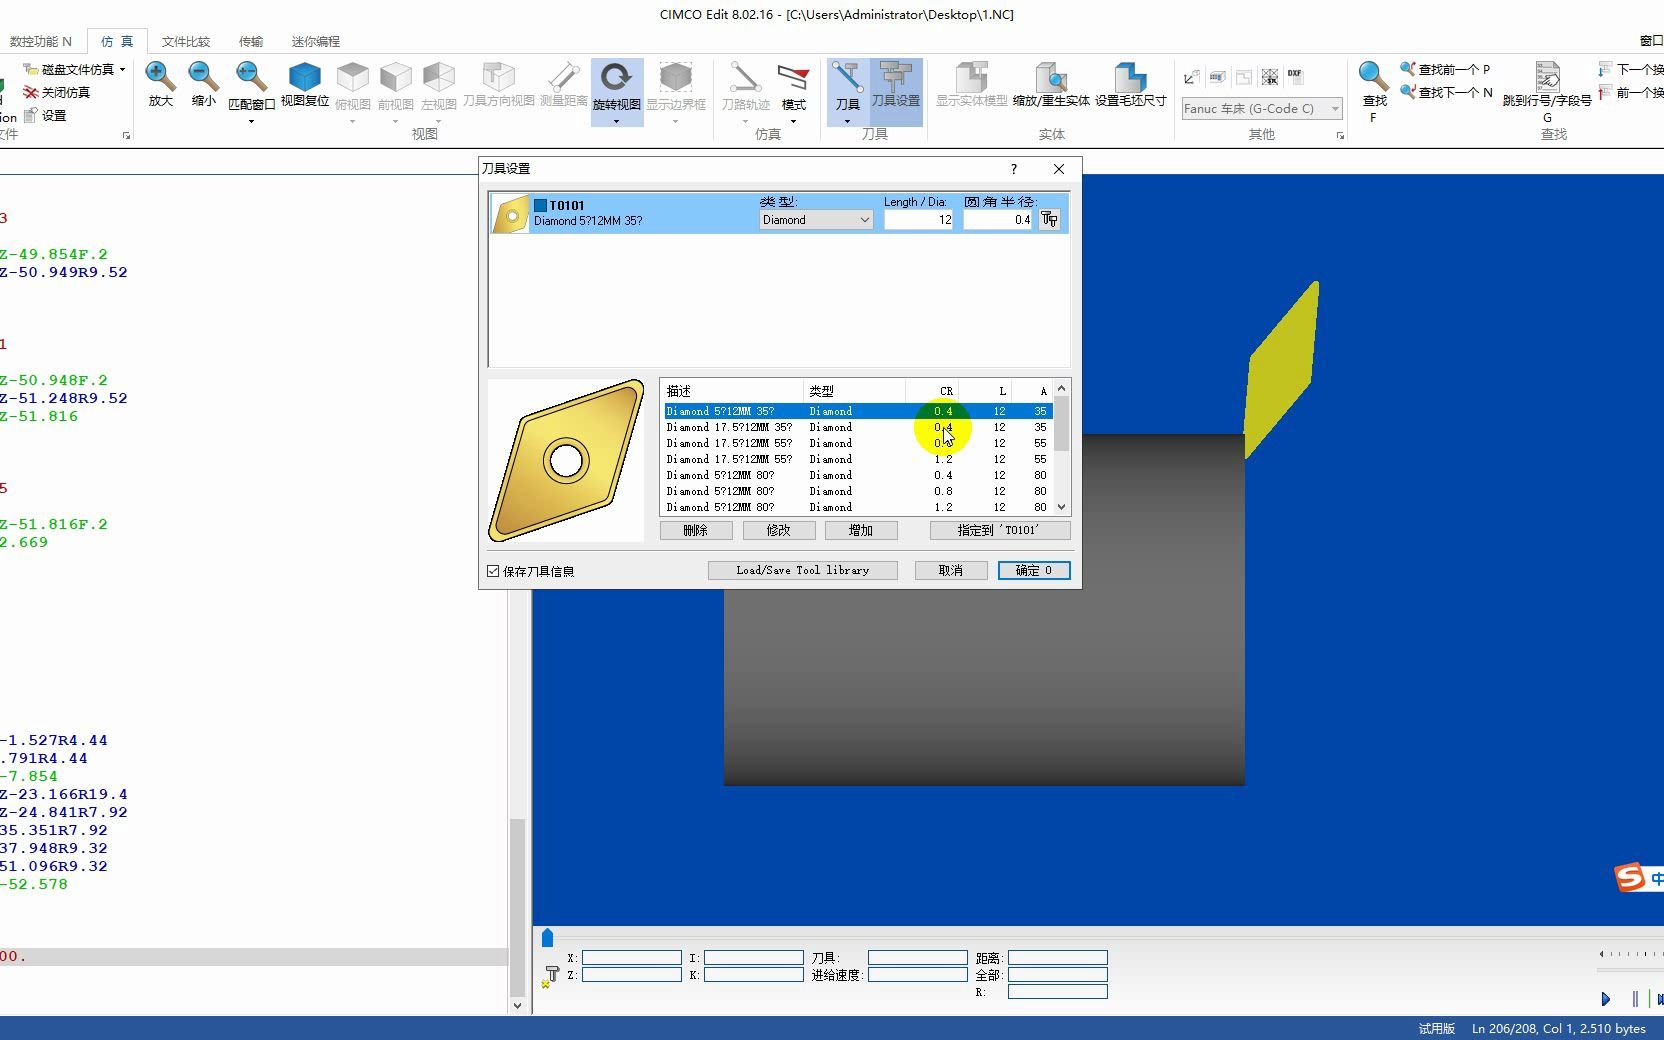Open the 传输 ribbon tab
1664x1040 pixels.
click(x=251, y=41)
